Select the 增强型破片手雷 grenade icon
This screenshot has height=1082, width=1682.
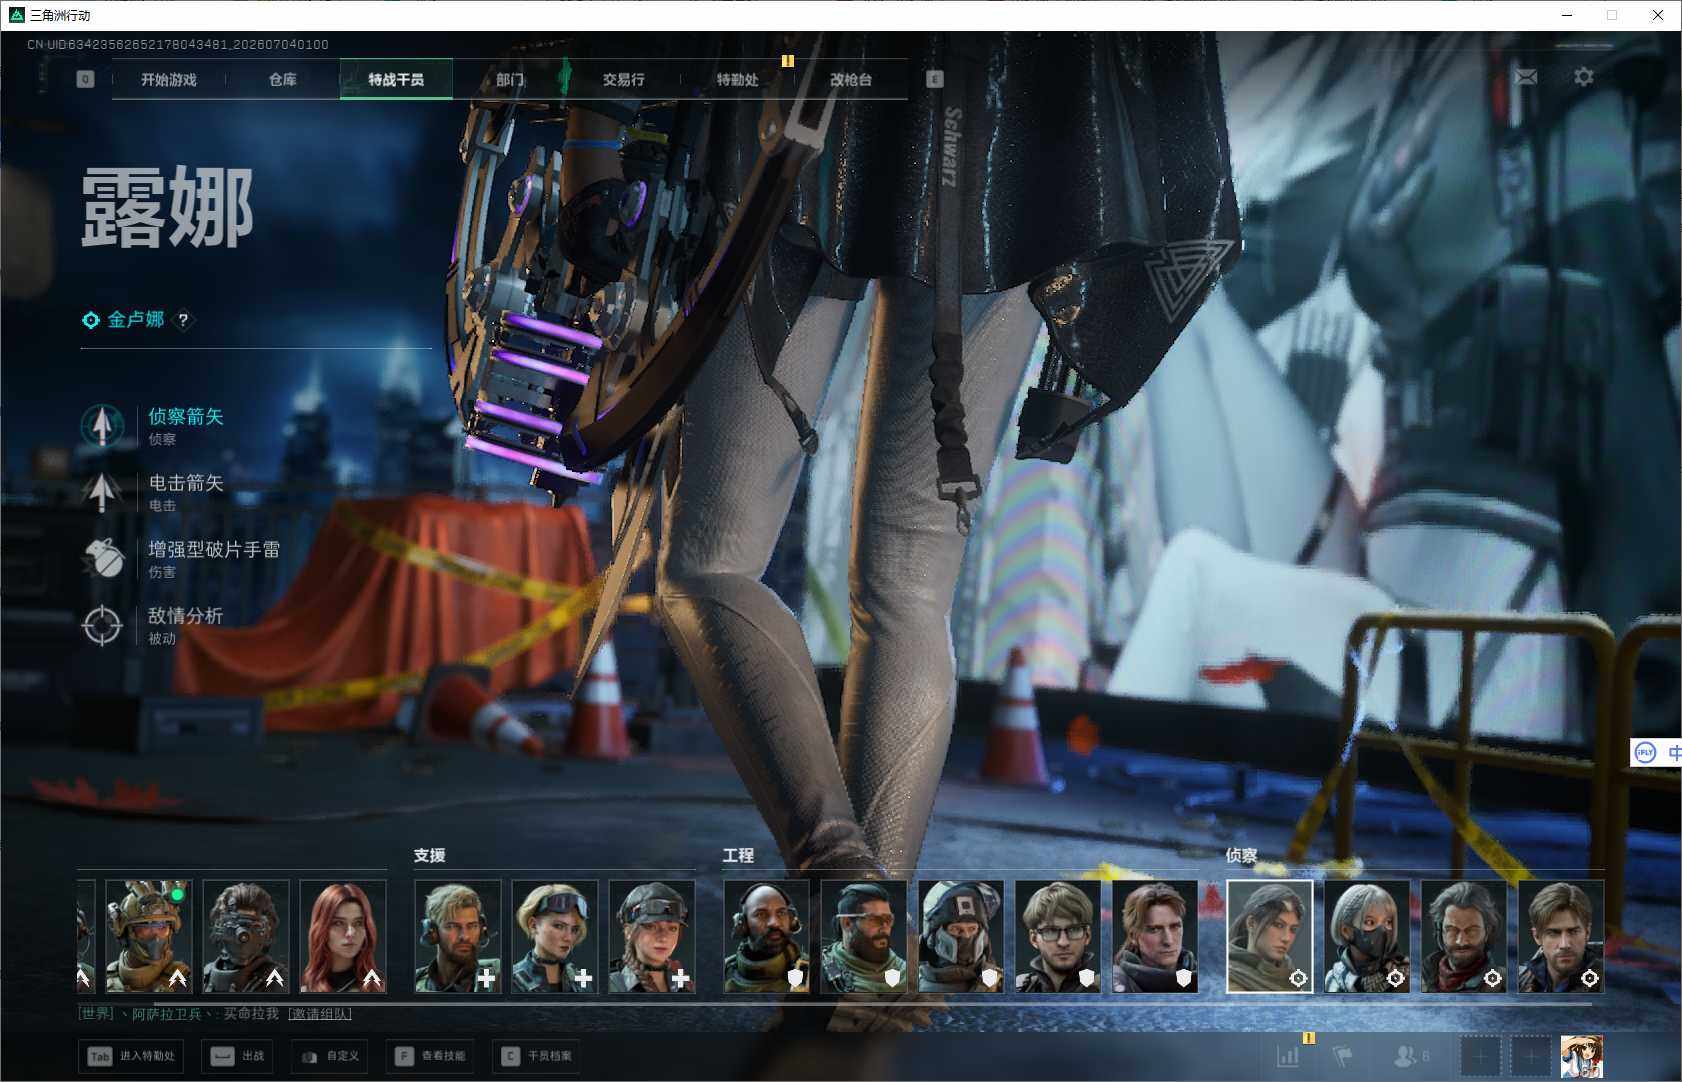[102, 558]
